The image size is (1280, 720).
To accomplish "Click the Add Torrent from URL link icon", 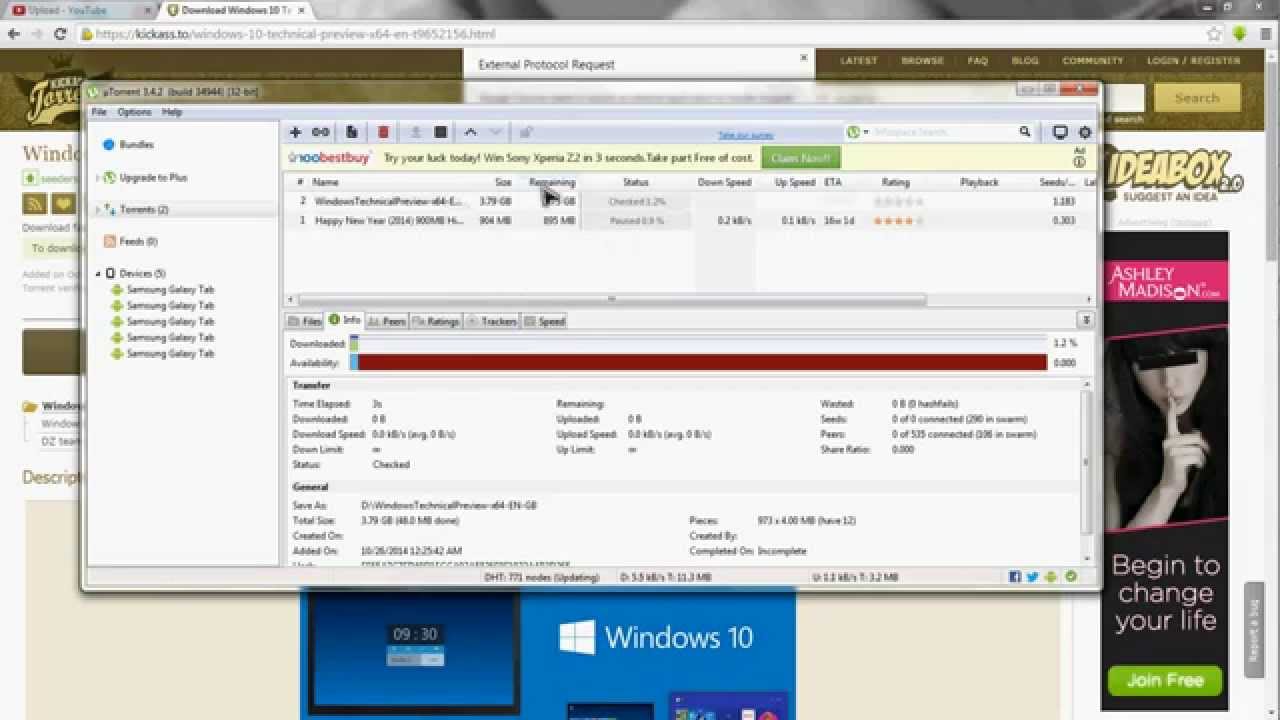I will pyautogui.click(x=320, y=132).
